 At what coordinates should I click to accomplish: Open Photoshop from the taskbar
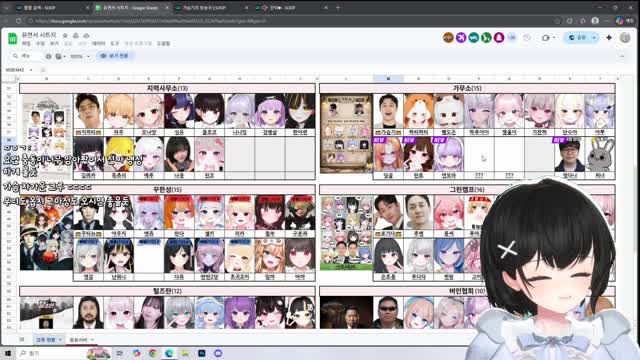coord(202,353)
